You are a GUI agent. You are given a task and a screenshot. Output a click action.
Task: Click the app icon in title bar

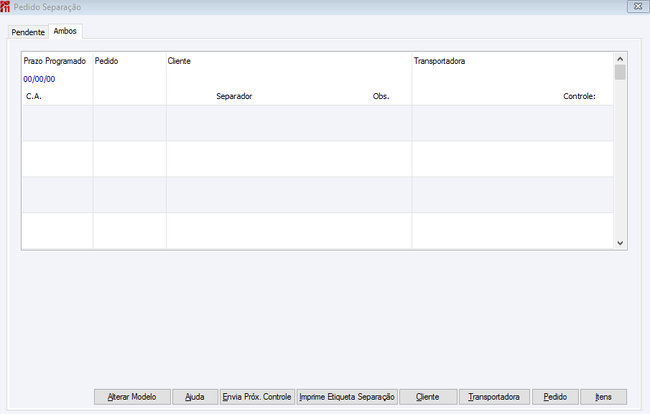click(5, 6)
